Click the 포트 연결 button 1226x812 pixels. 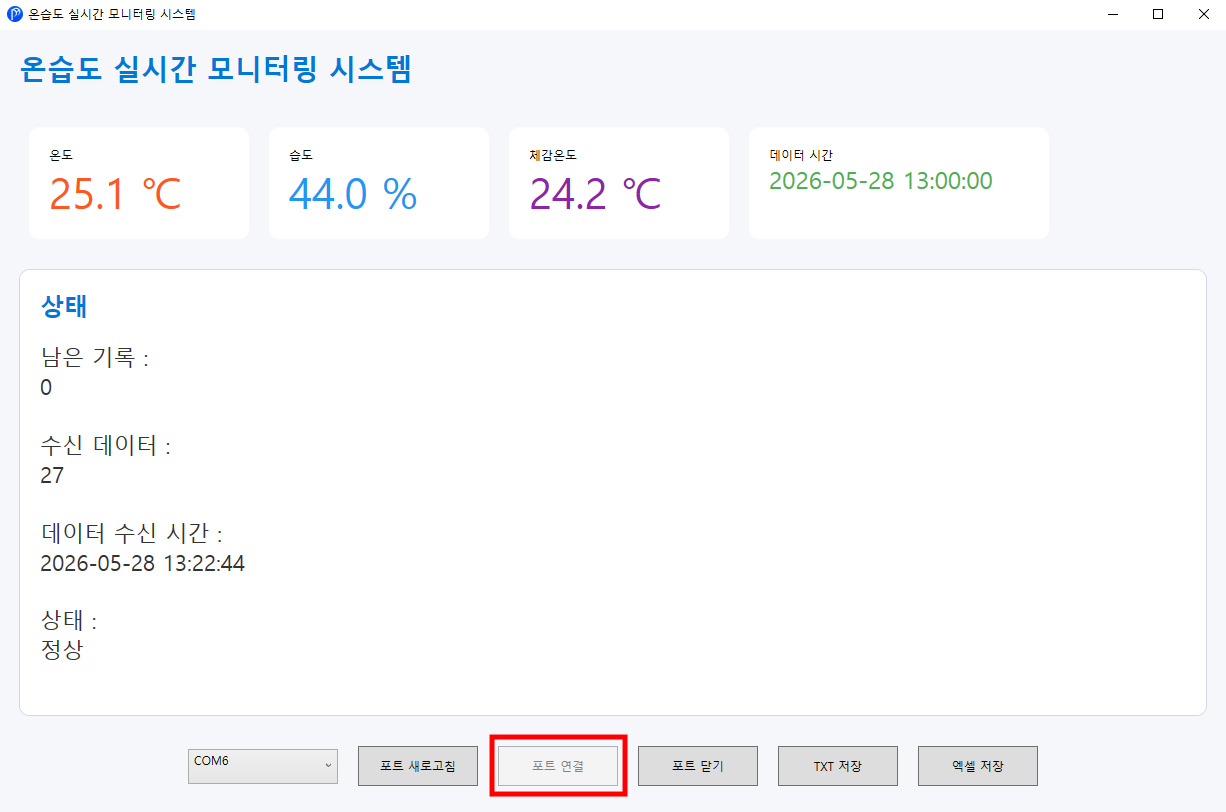(558, 766)
